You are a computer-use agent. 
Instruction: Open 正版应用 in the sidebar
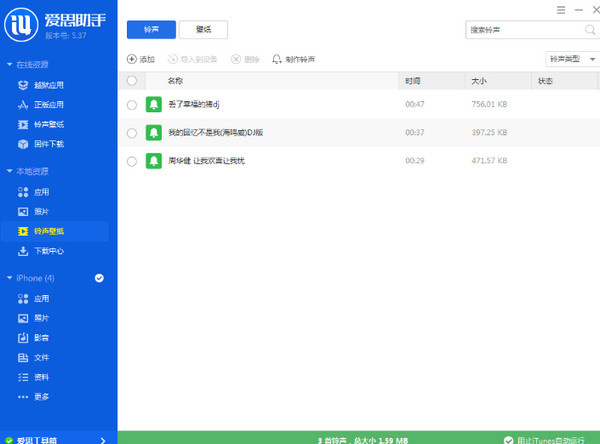coord(48,104)
